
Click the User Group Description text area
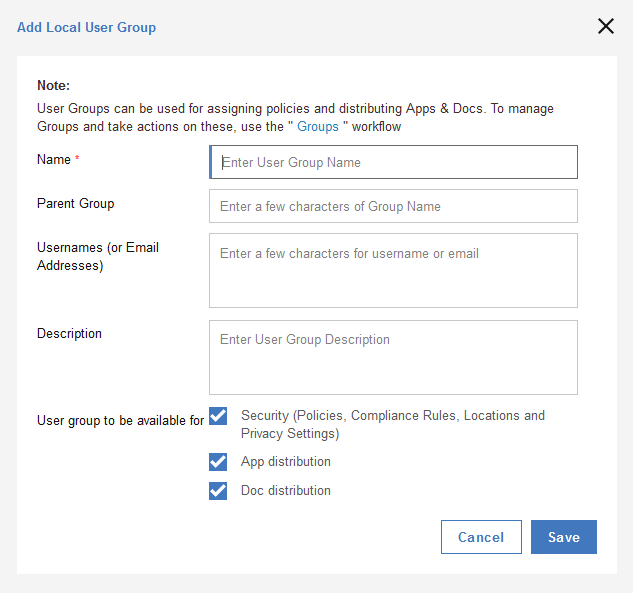click(393, 358)
